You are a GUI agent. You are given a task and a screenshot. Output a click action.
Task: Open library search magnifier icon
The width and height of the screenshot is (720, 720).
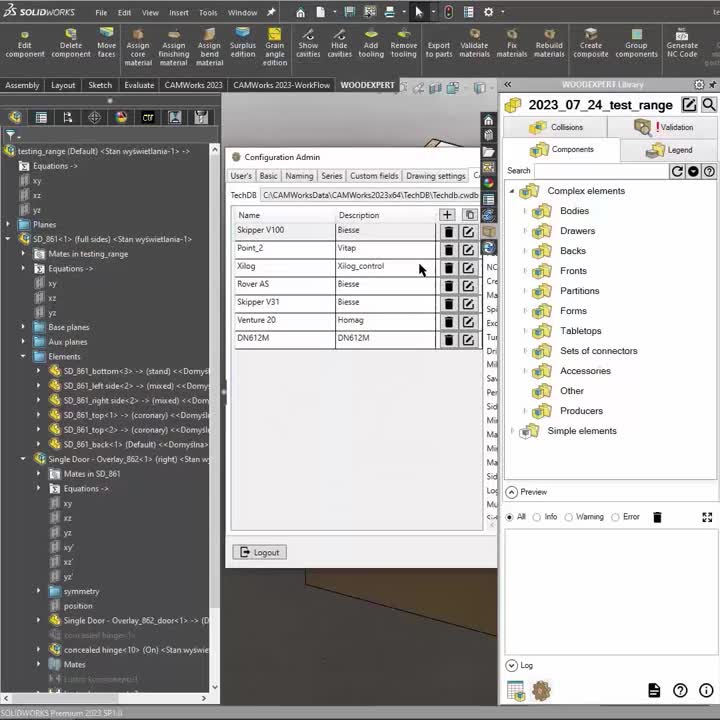click(x=709, y=105)
